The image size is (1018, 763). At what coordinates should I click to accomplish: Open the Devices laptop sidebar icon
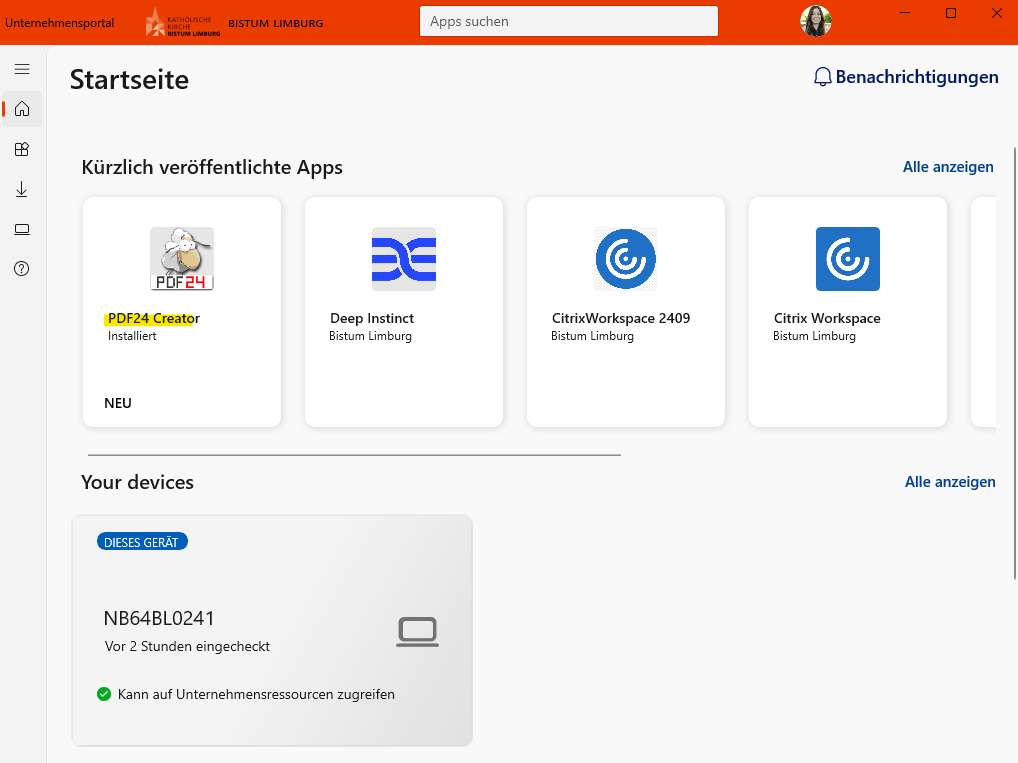point(22,229)
